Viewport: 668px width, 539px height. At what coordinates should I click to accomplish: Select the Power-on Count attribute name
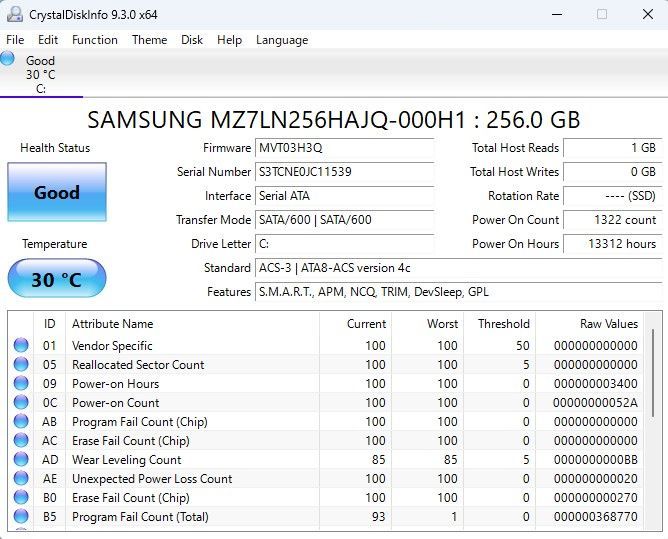click(x=115, y=403)
